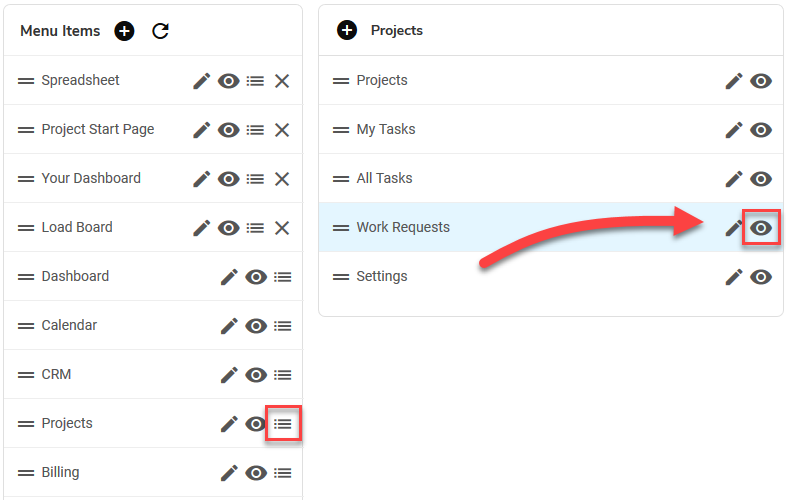
Task: Toggle visibility of Work Requests
Action: (761, 228)
